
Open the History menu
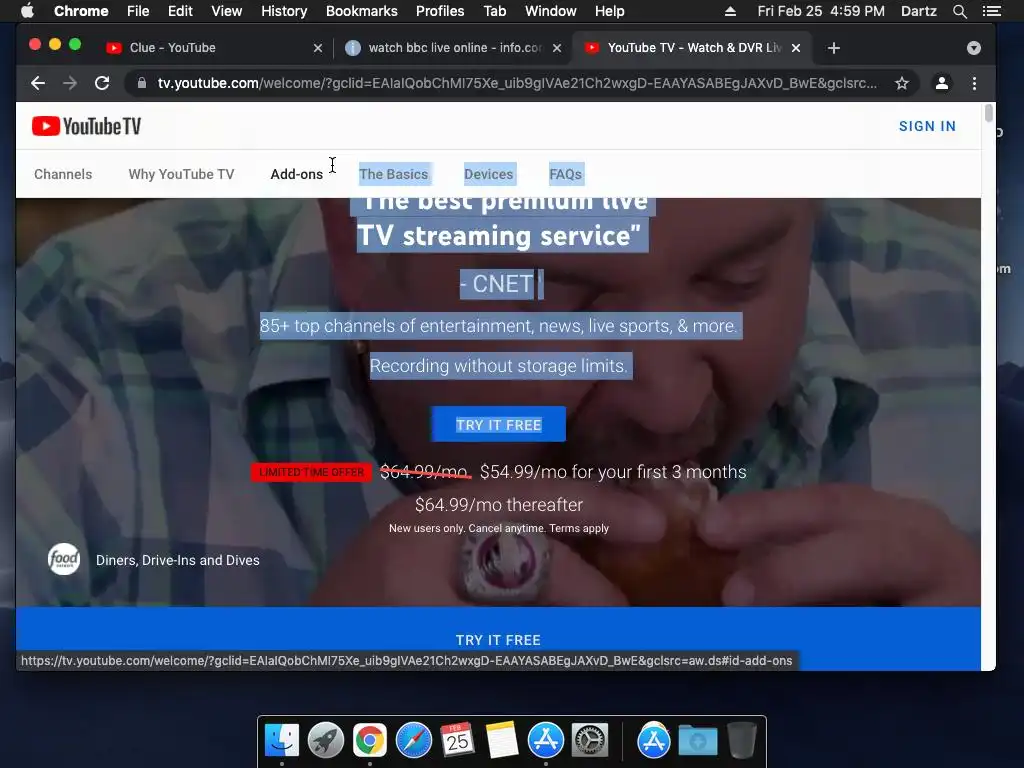pos(284,11)
